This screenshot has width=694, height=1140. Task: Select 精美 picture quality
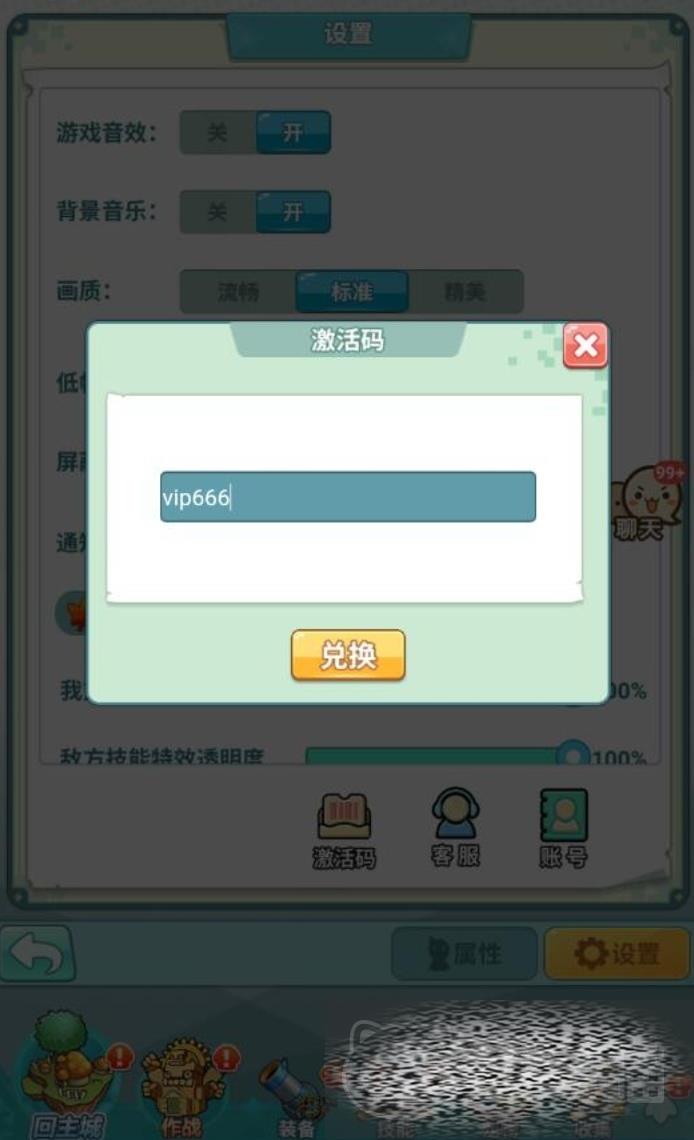click(x=465, y=292)
